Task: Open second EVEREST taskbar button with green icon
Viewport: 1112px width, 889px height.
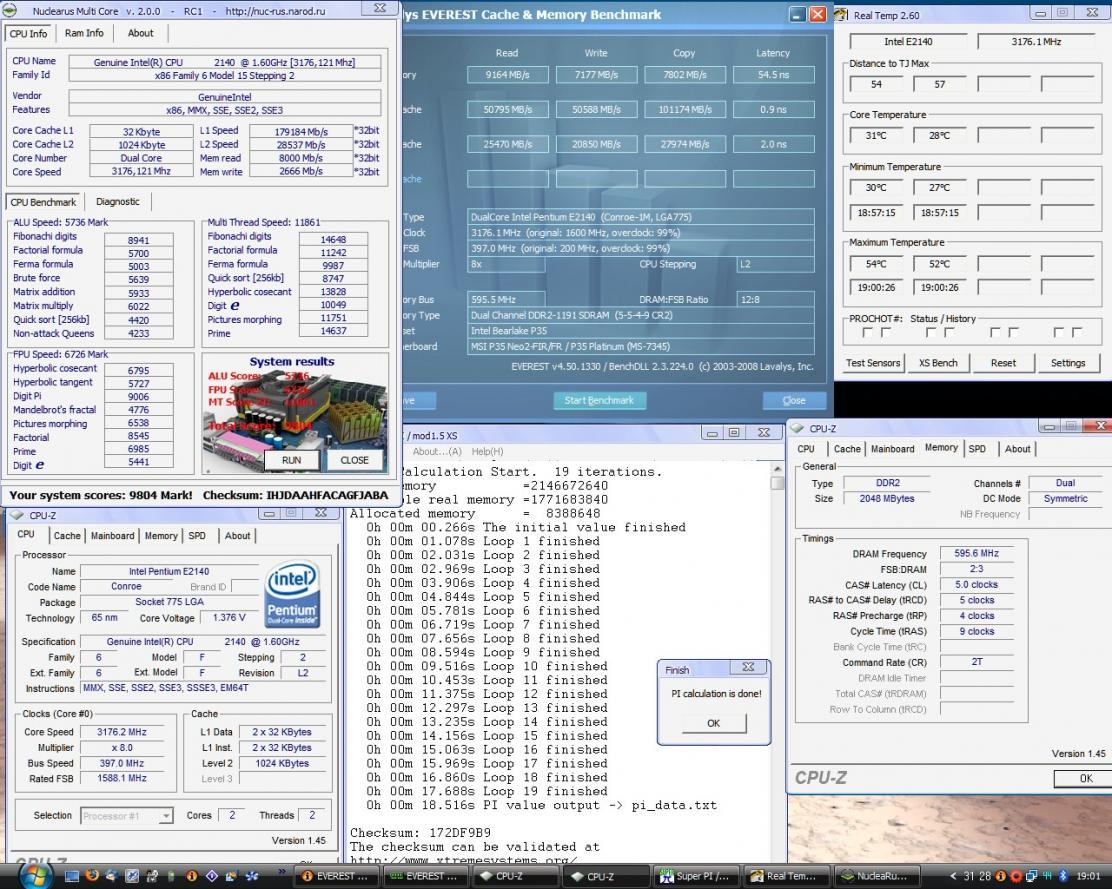Action: pyautogui.click(x=426, y=876)
